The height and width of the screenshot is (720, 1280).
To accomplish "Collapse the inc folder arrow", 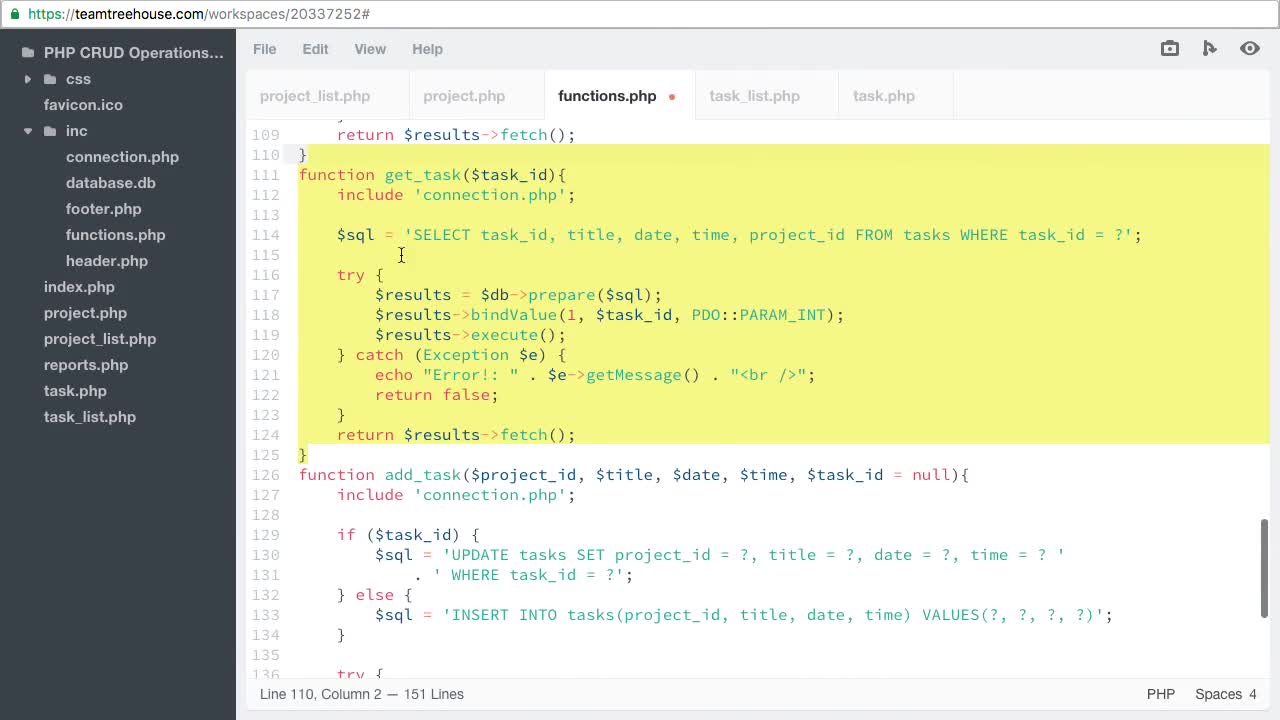I will coord(28,131).
